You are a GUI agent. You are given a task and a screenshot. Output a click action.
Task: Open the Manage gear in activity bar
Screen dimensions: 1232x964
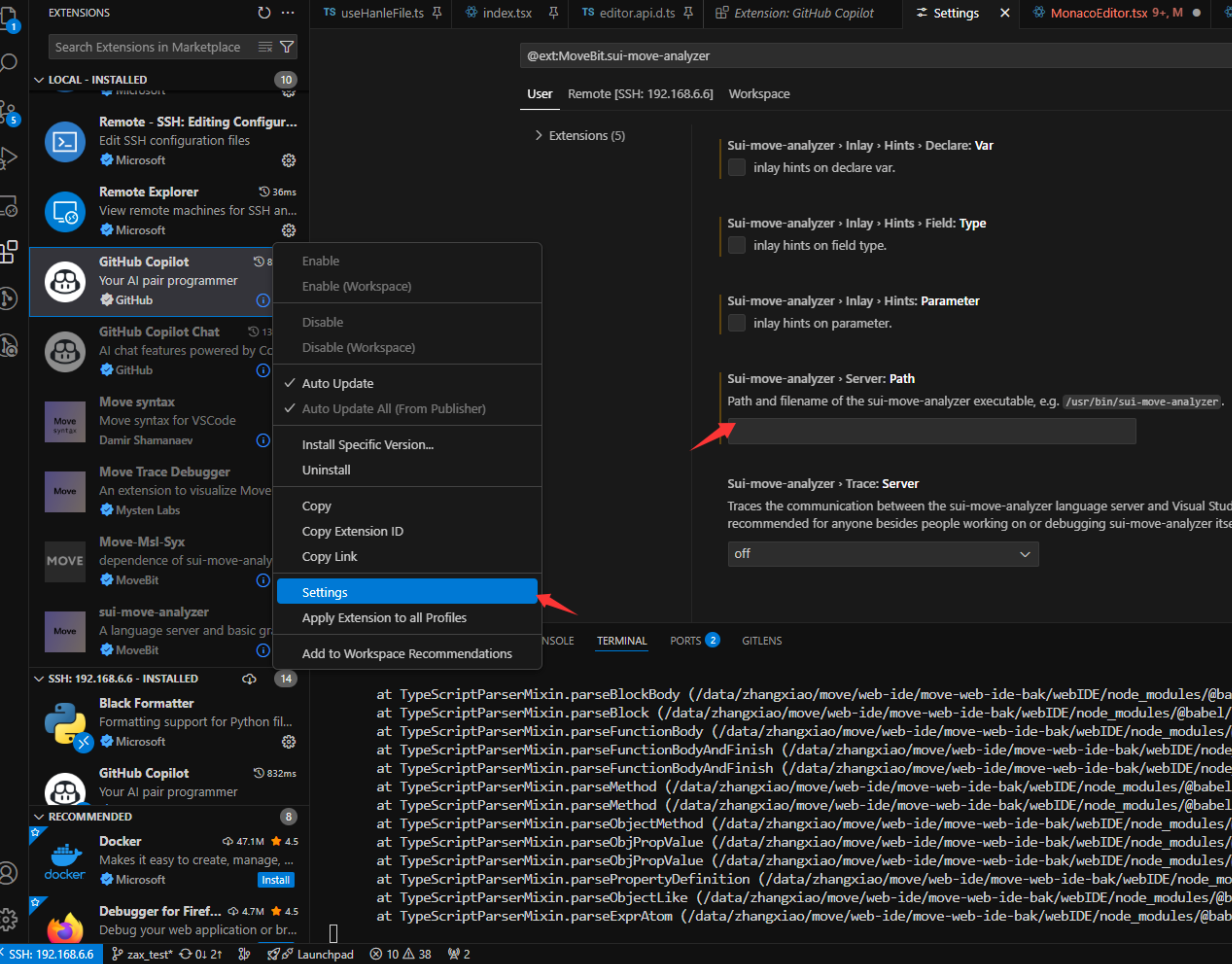coord(8,919)
